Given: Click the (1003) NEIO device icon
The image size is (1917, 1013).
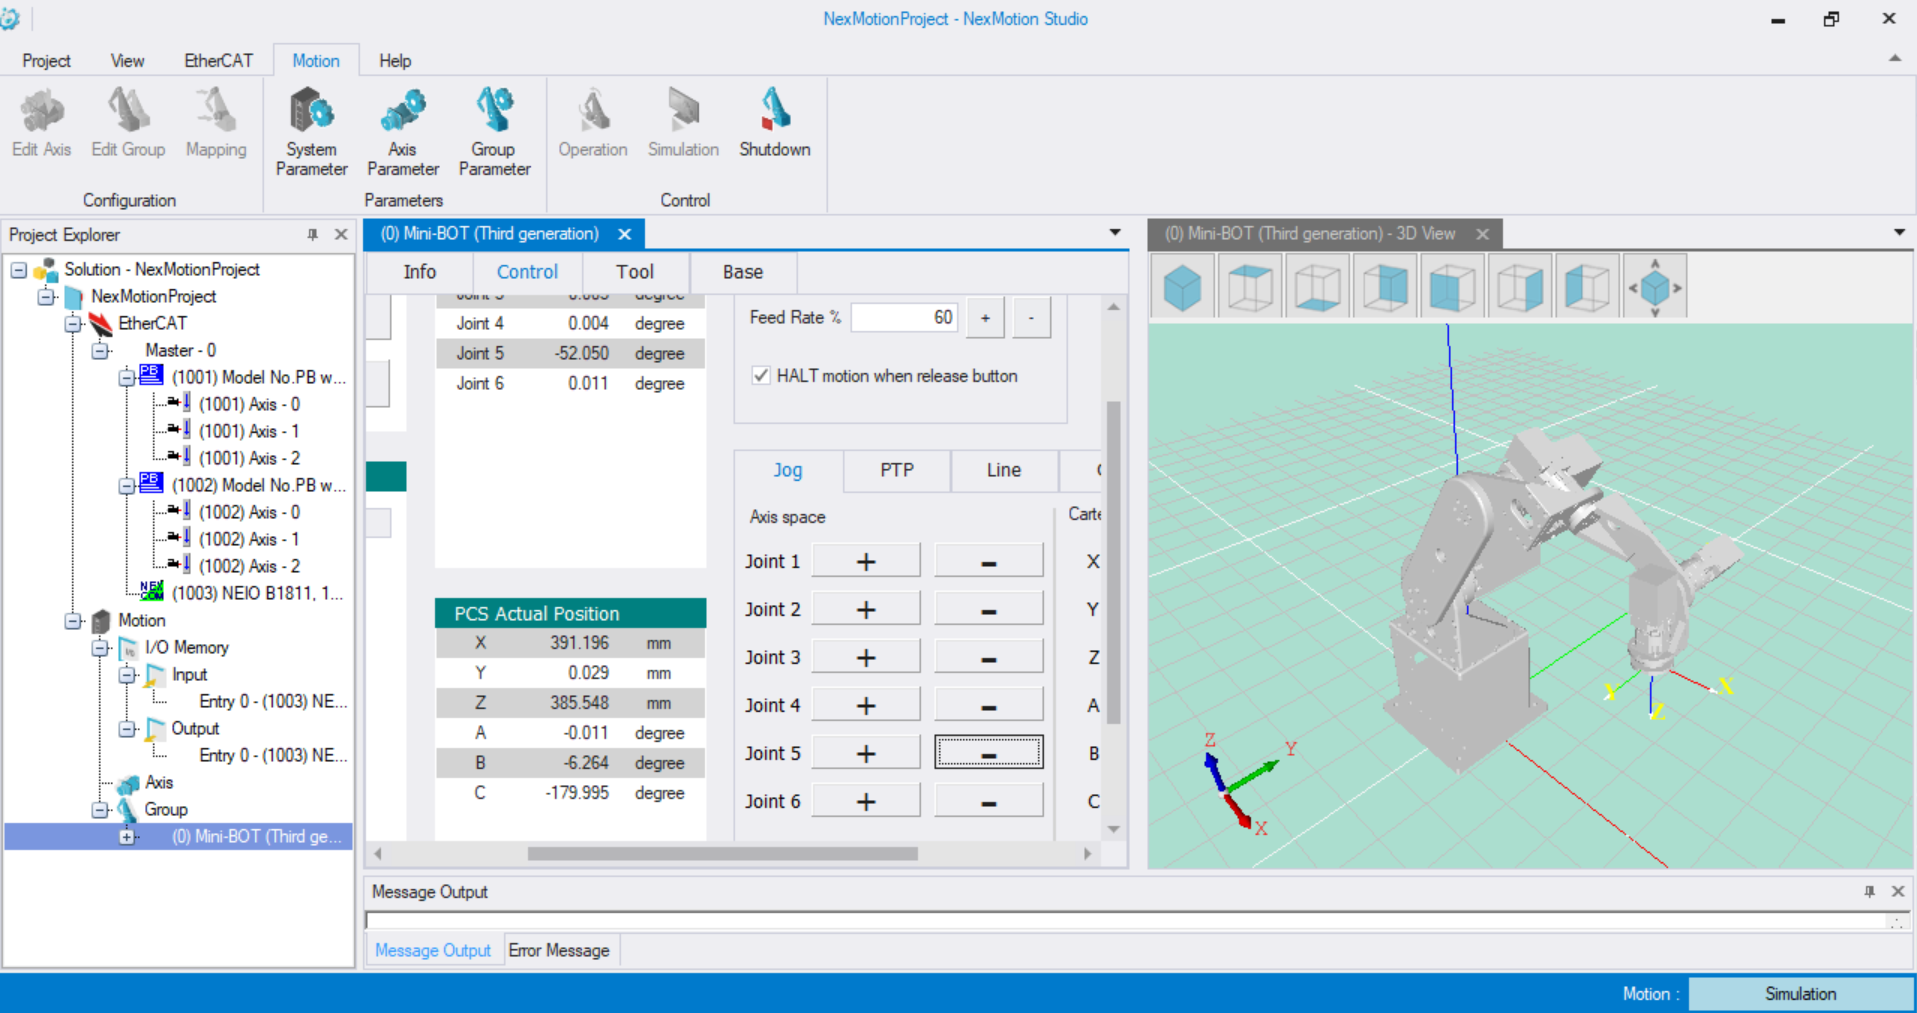Looking at the screenshot, I should click(152, 591).
